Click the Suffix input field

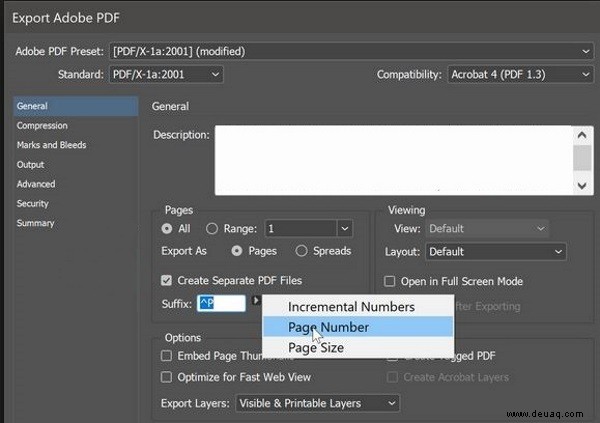click(221, 303)
